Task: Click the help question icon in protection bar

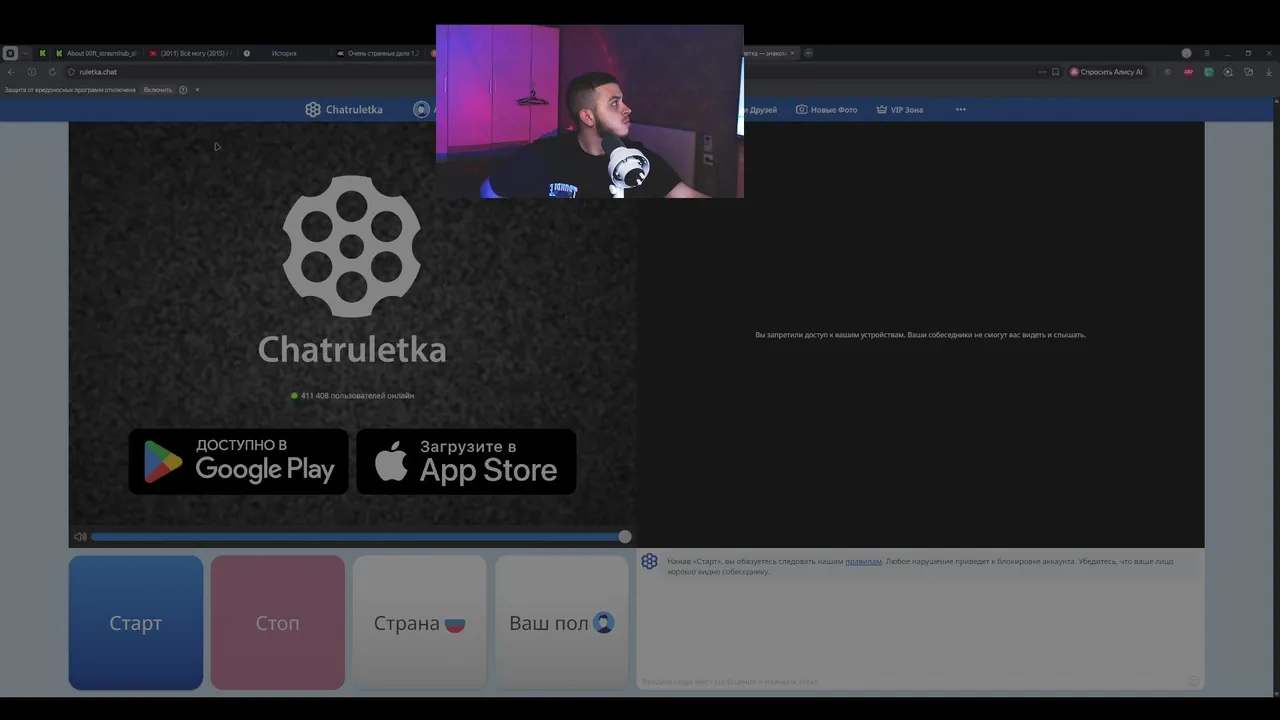Action: pyautogui.click(x=183, y=90)
